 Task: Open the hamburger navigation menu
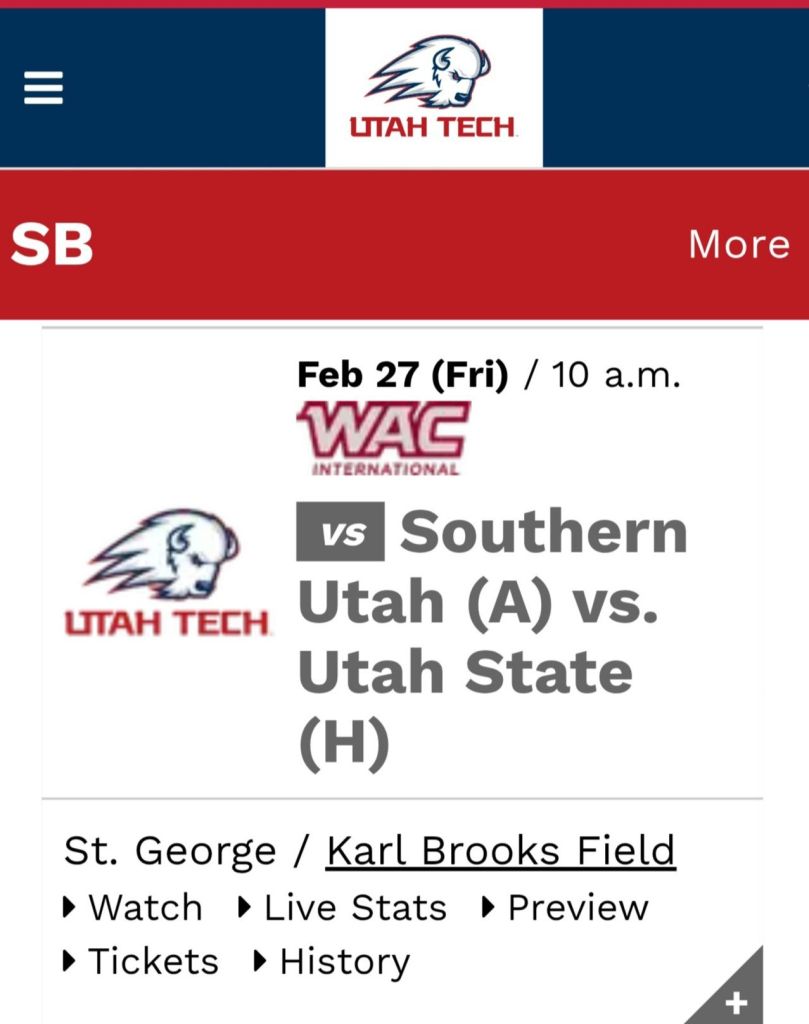pos(44,88)
